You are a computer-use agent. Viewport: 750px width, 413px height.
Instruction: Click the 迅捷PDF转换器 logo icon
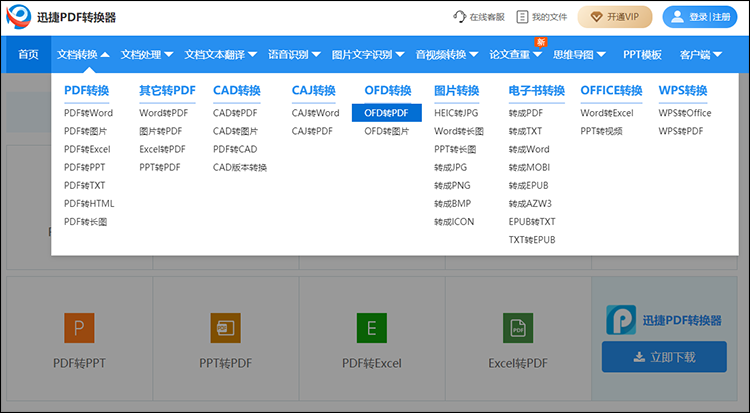pyautogui.click(x=19, y=17)
